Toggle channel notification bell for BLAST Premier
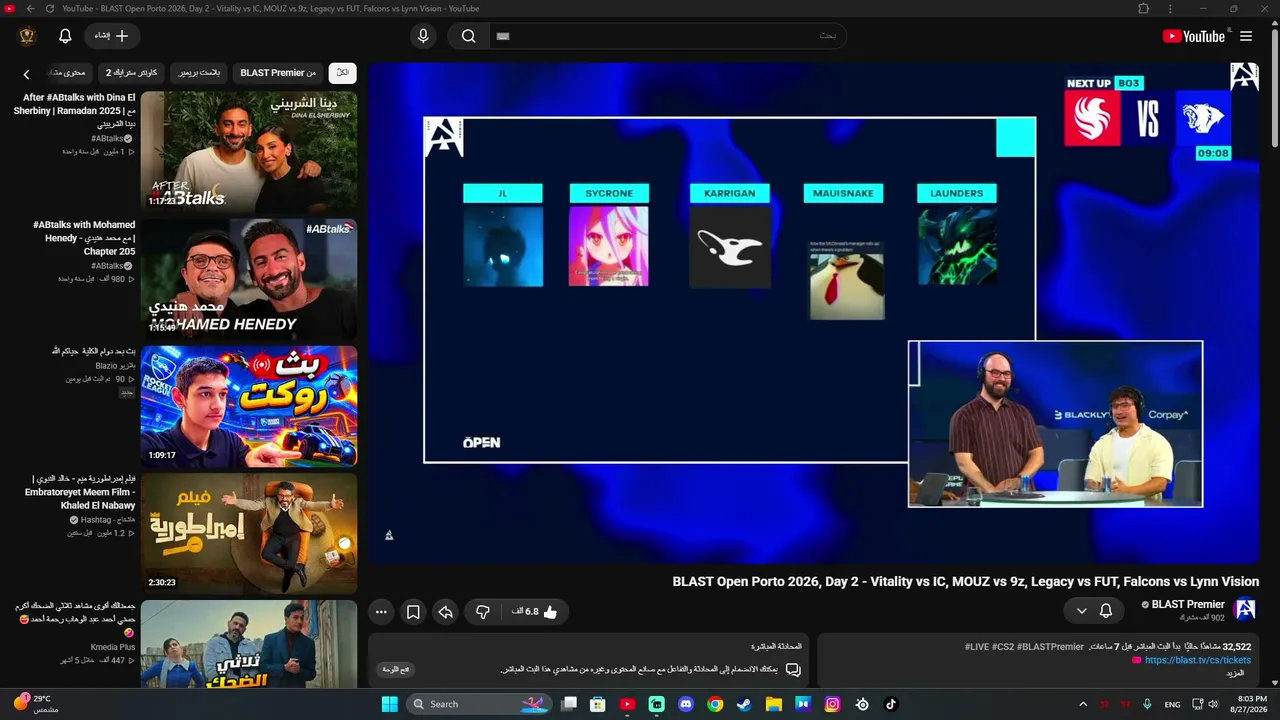This screenshot has width=1280, height=720. [x=1106, y=610]
